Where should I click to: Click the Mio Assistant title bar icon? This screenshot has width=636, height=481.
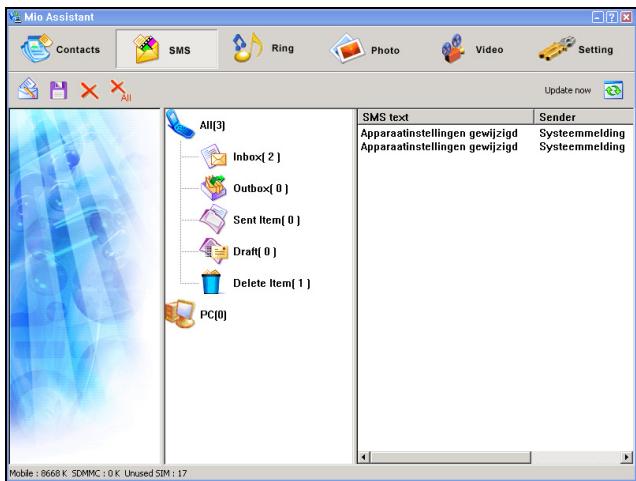(15, 17)
